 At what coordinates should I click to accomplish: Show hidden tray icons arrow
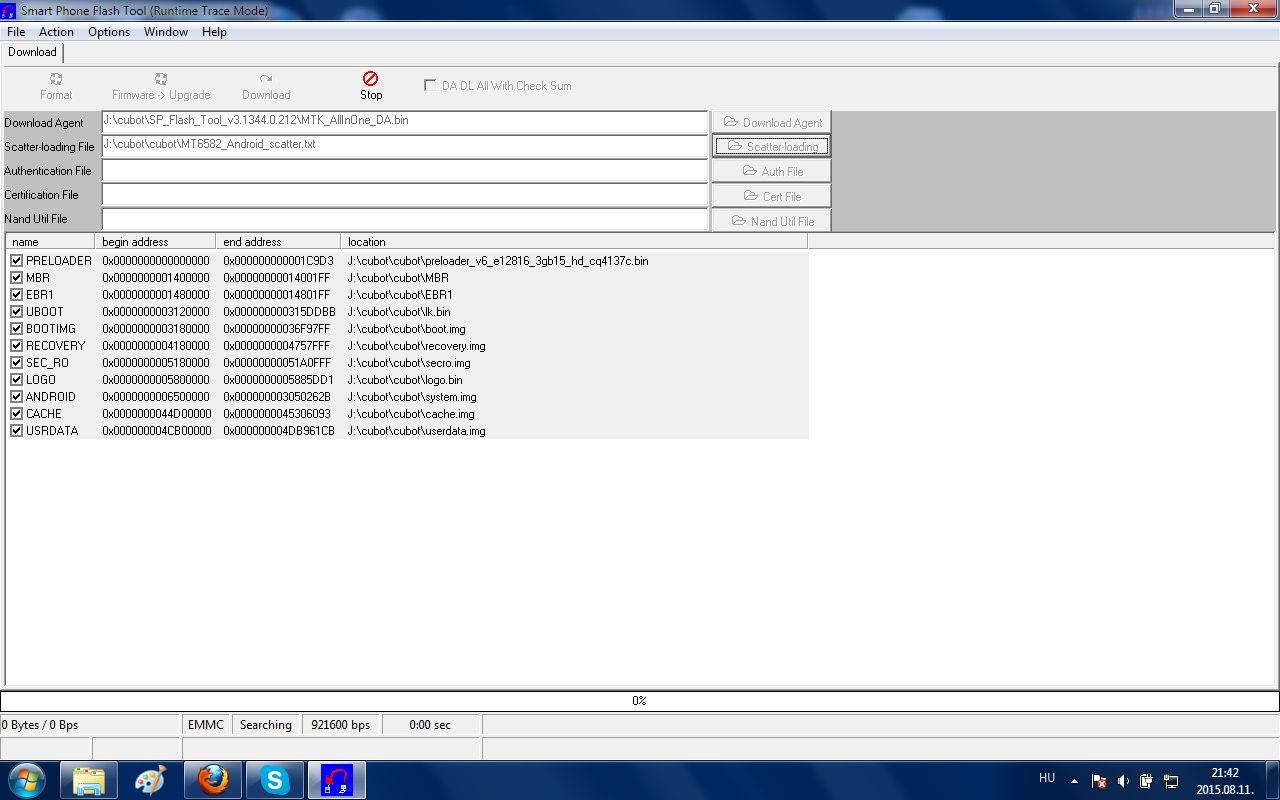(x=1074, y=781)
